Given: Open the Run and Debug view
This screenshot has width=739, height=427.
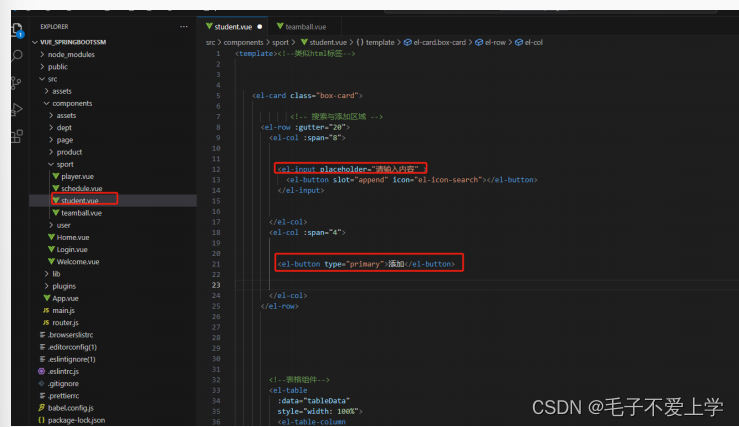Looking at the screenshot, I should coord(17,109).
